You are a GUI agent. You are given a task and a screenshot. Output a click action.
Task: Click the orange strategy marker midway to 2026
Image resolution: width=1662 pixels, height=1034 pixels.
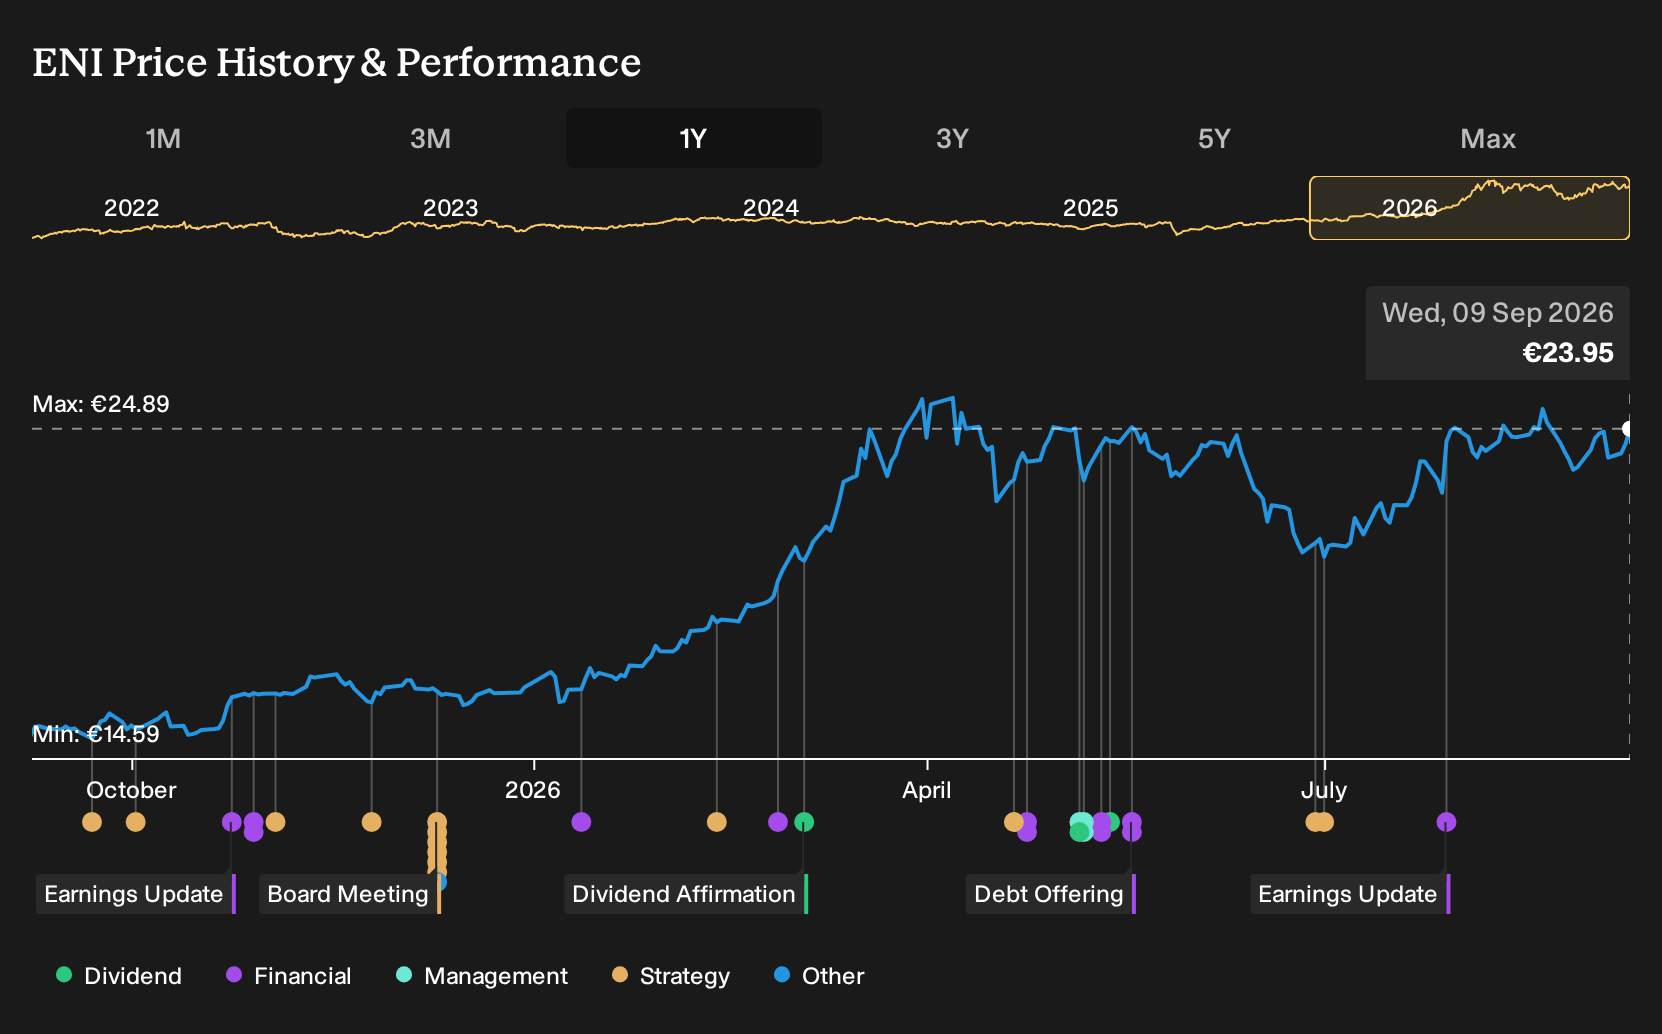click(371, 822)
